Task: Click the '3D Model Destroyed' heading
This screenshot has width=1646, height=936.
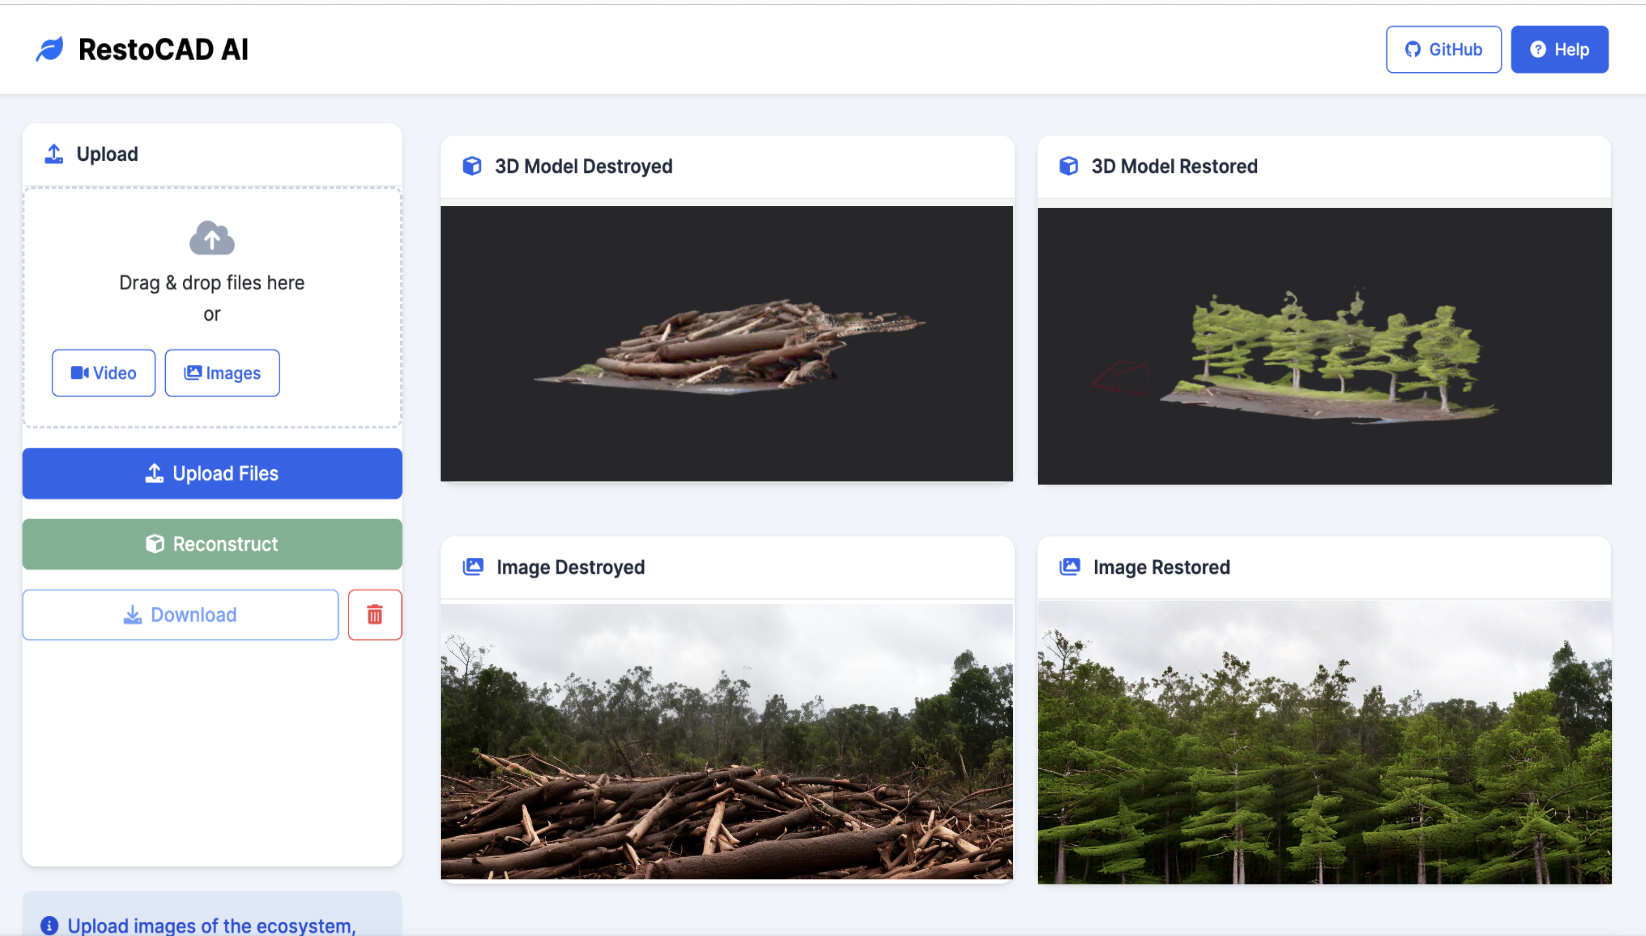Action: point(584,166)
